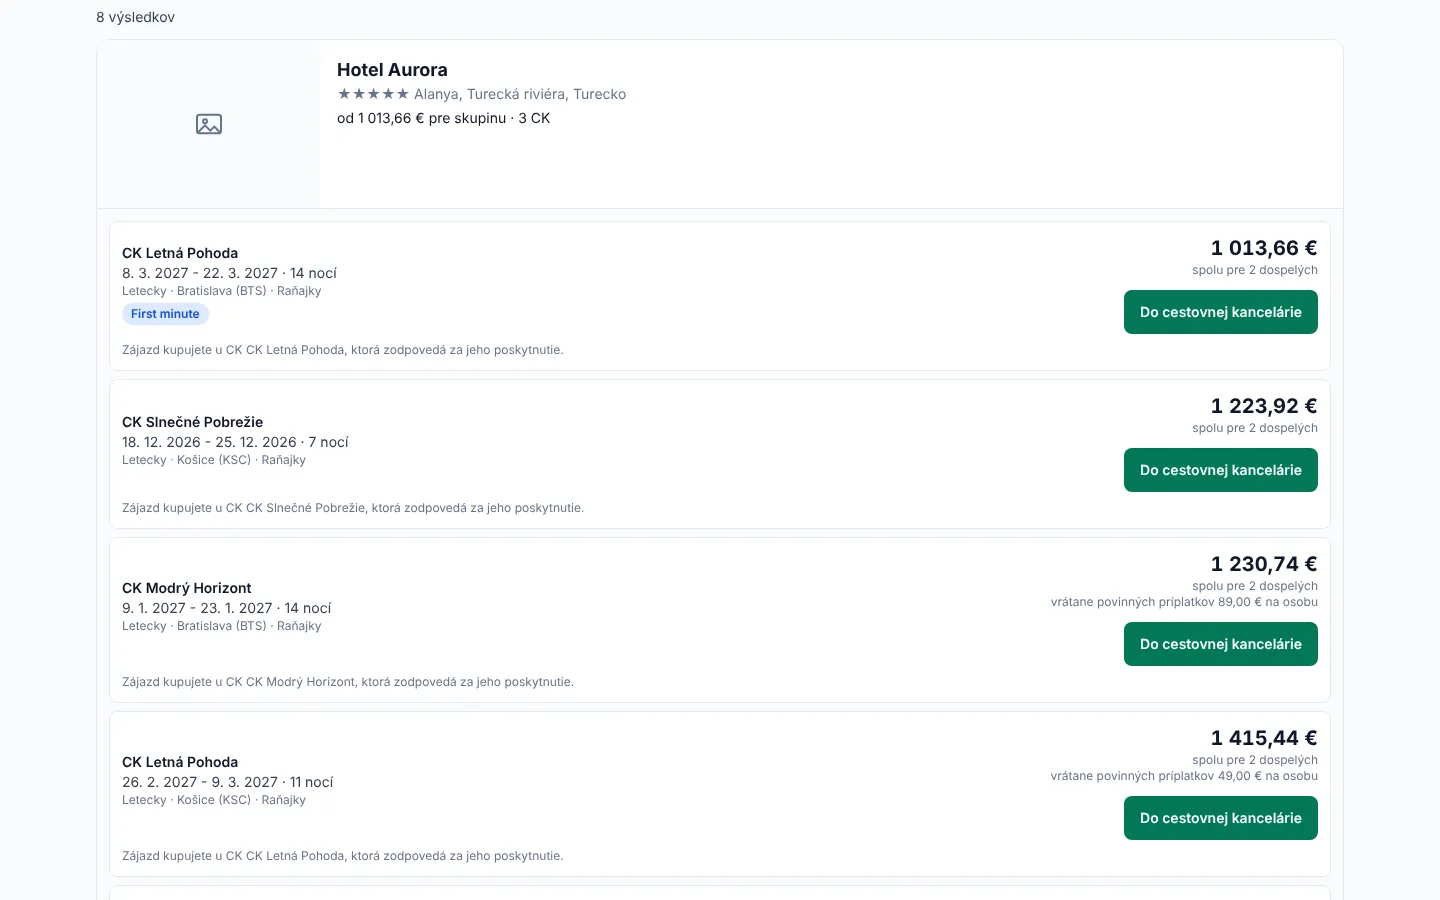This screenshot has height=900, width=1440.
Task: Click the five-star rating of Hotel Aurora
Action: [373, 94]
